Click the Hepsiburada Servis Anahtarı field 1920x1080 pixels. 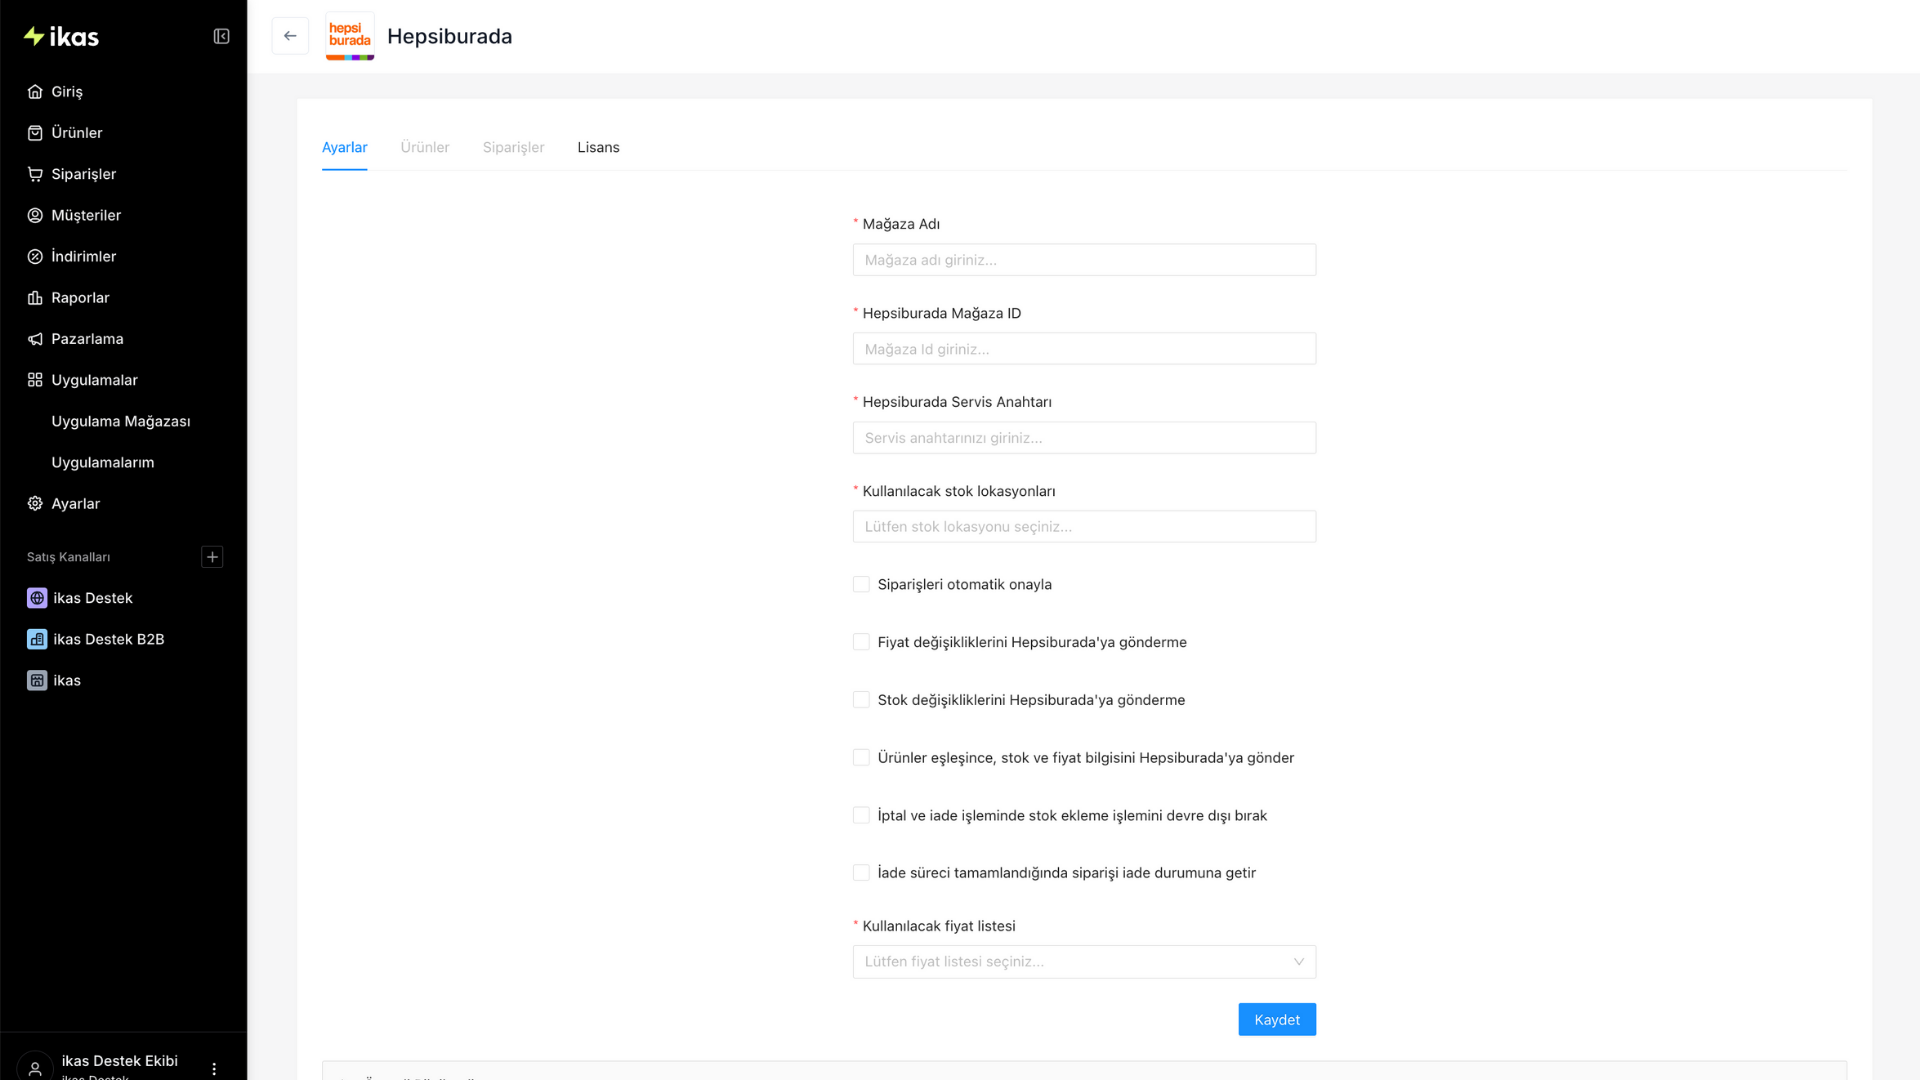click(x=1084, y=438)
